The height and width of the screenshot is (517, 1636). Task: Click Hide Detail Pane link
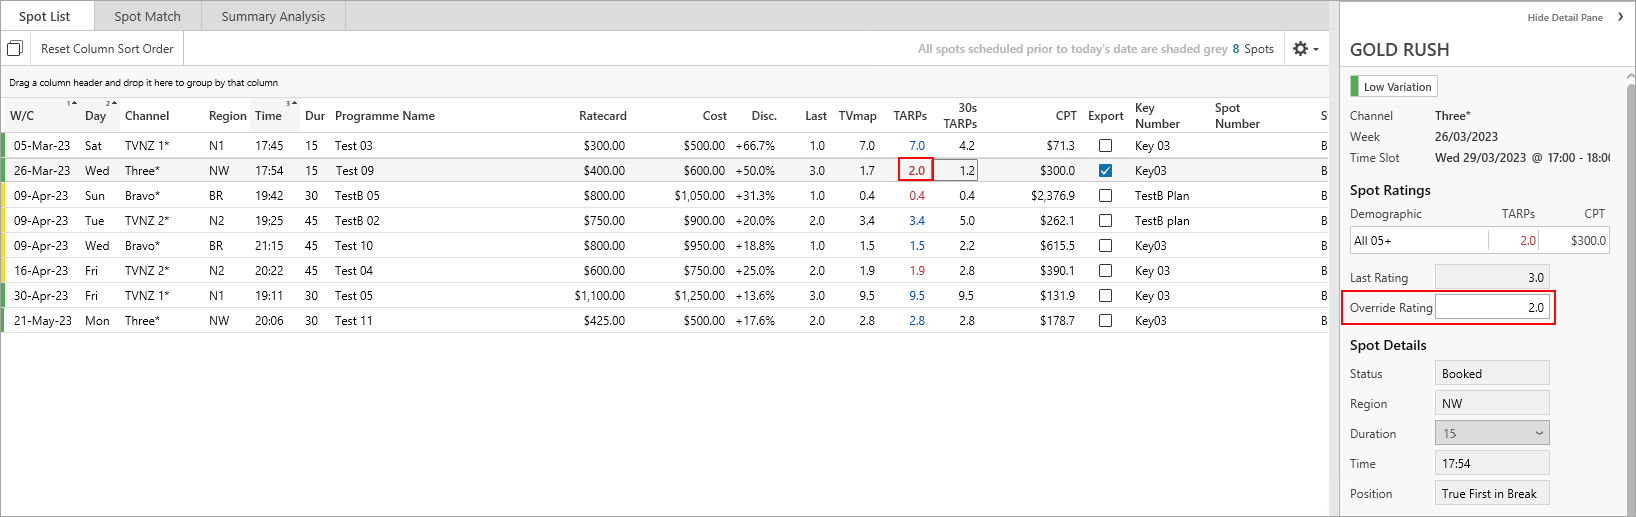[1565, 17]
